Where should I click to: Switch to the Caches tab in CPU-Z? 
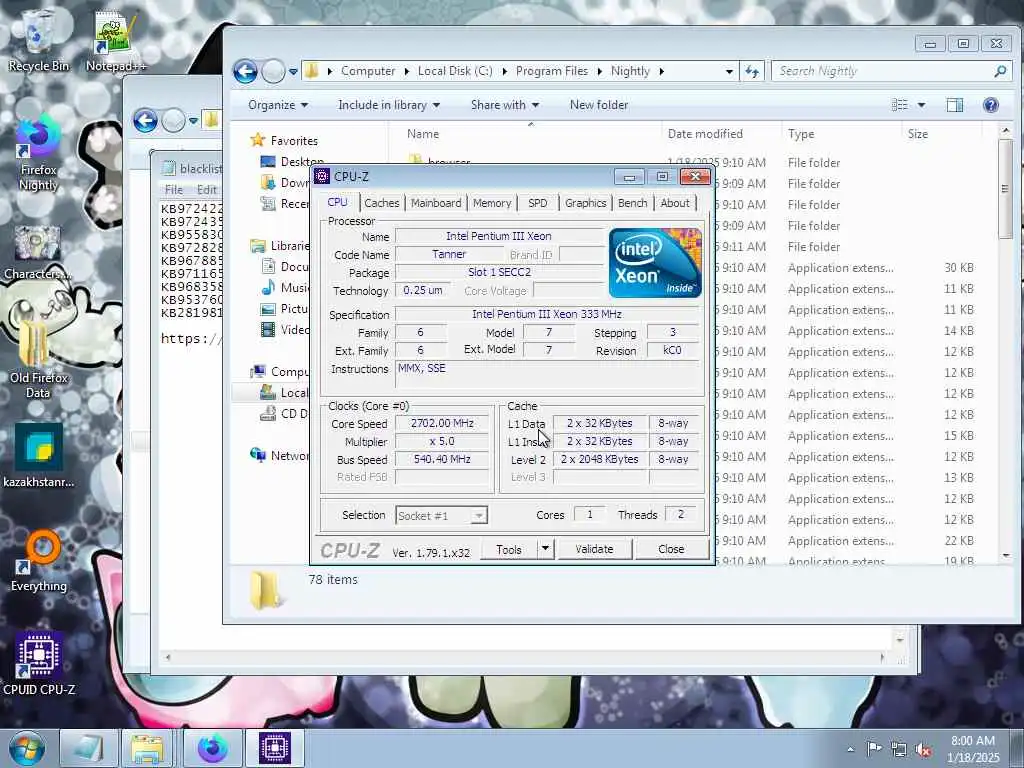tap(381, 203)
